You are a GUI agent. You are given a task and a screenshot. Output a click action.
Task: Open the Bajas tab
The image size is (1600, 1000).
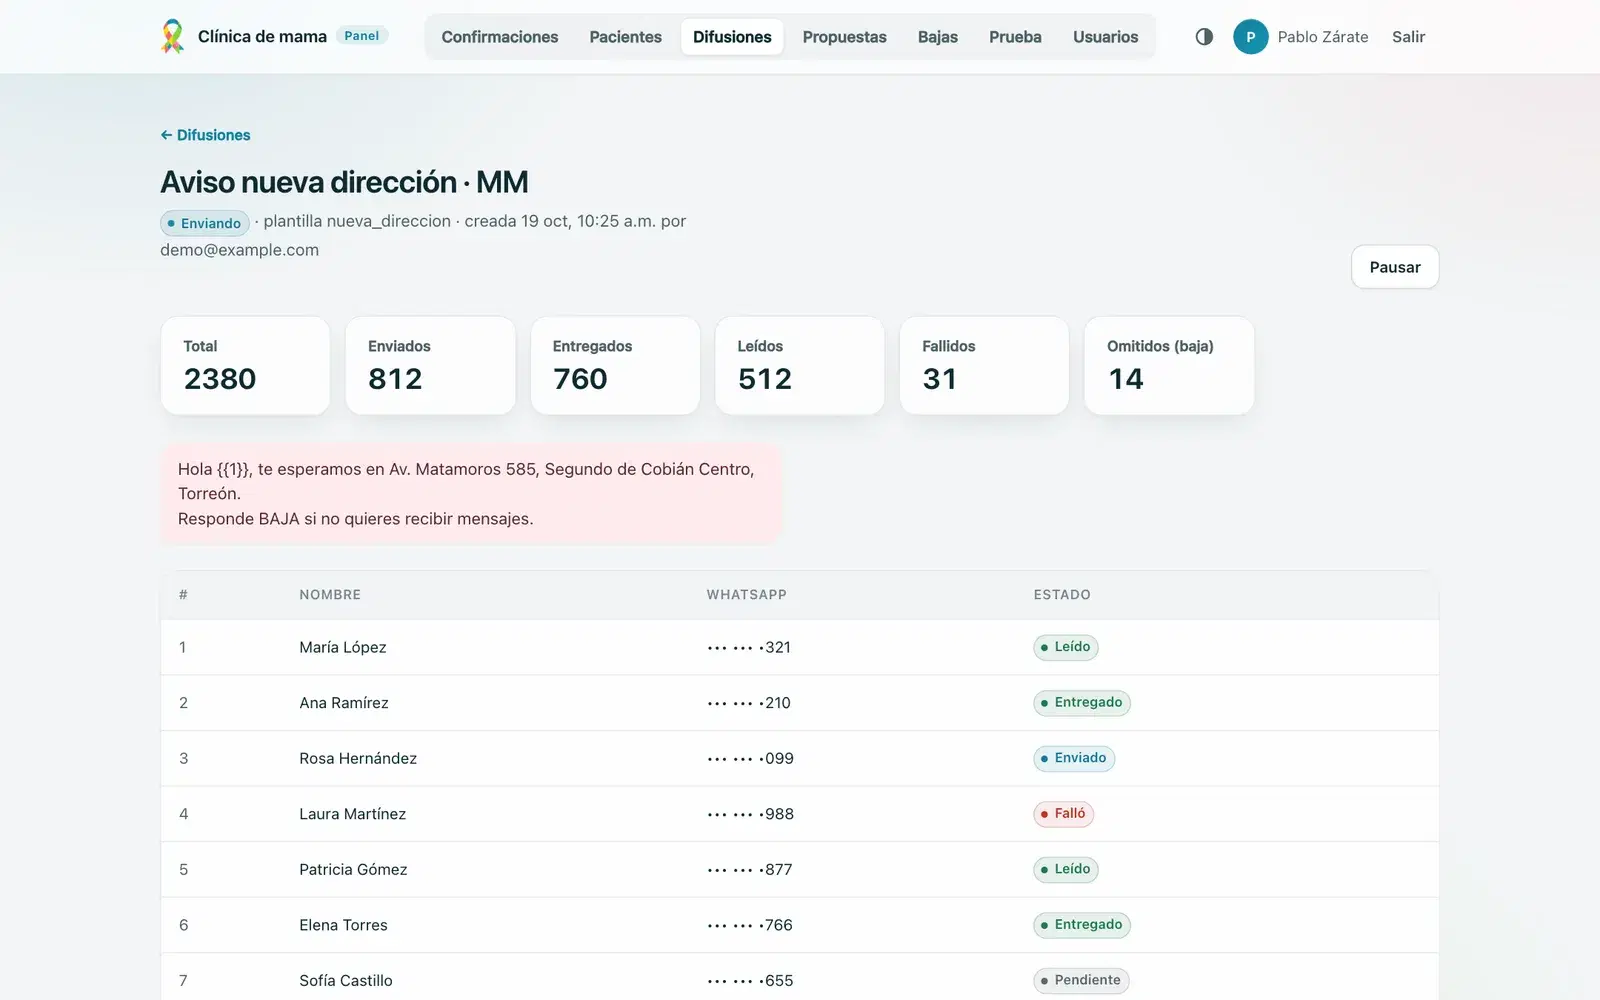coord(938,37)
